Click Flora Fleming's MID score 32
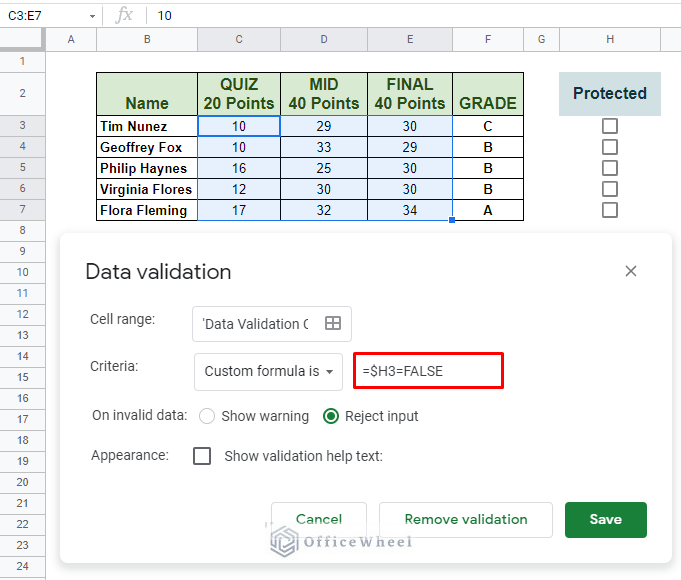This screenshot has width=681, height=580. point(324,210)
